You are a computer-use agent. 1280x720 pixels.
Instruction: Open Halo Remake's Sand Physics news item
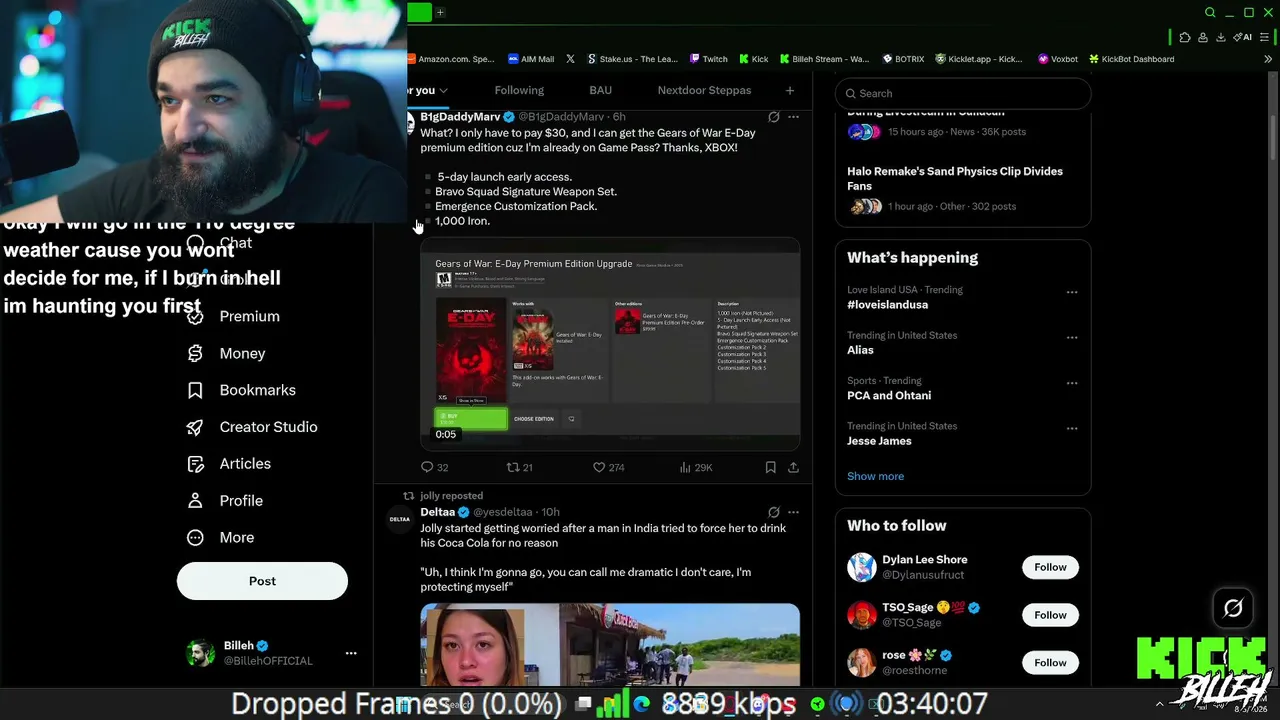pyautogui.click(x=963, y=190)
